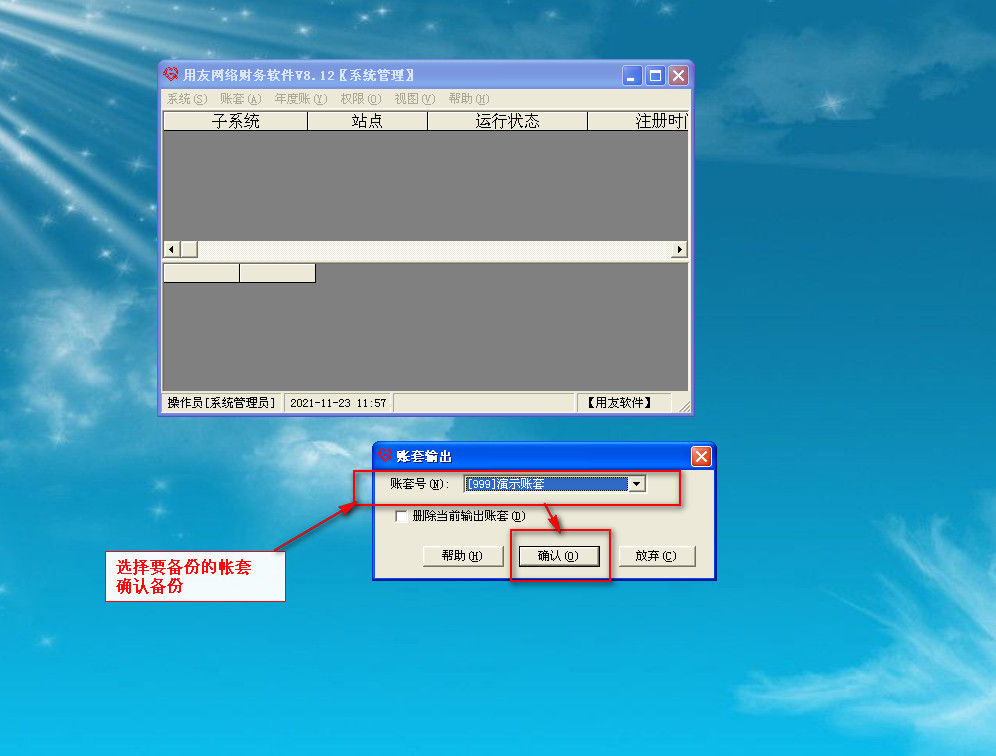This screenshot has height=756, width=996.
Task: Click the icon in 账套输出 dialog title
Action: tap(385, 456)
